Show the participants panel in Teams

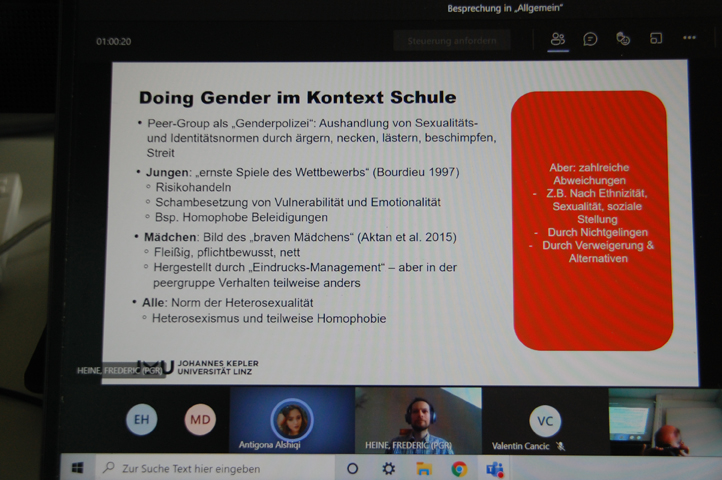click(x=558, y=39)
